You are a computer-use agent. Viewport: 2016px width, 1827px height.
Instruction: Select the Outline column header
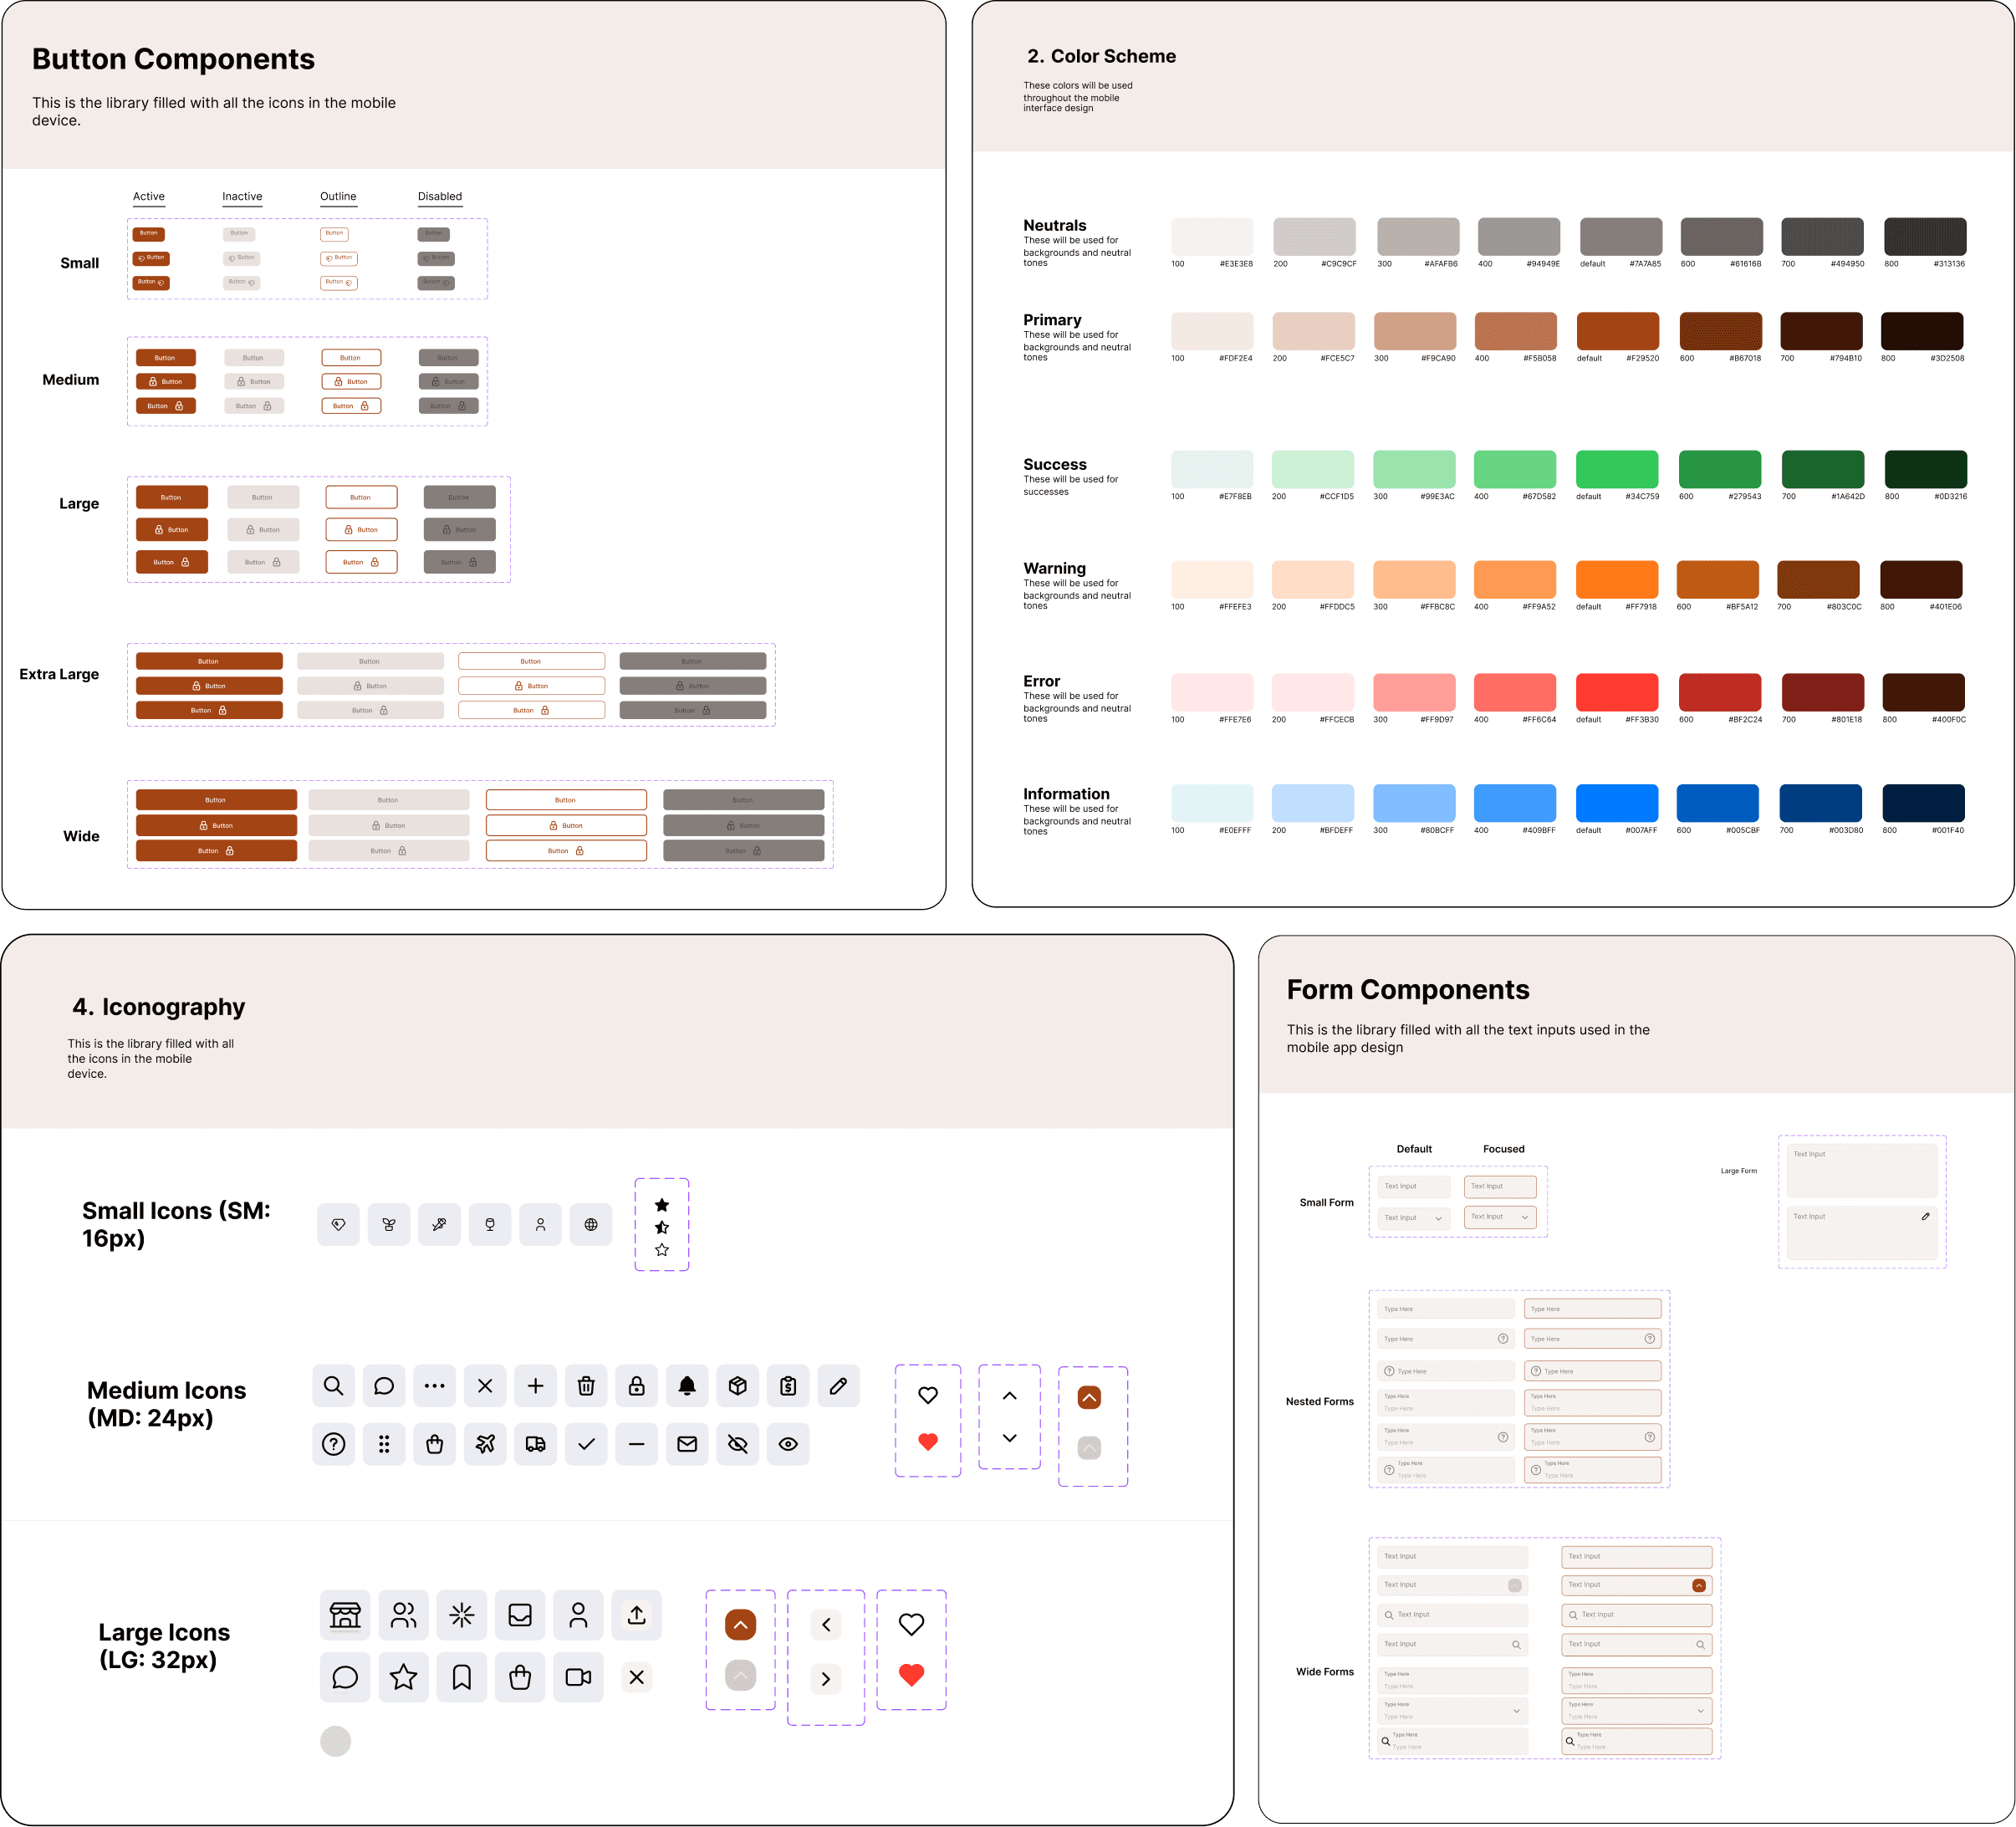pyautogui.click(x=338, y=197)
